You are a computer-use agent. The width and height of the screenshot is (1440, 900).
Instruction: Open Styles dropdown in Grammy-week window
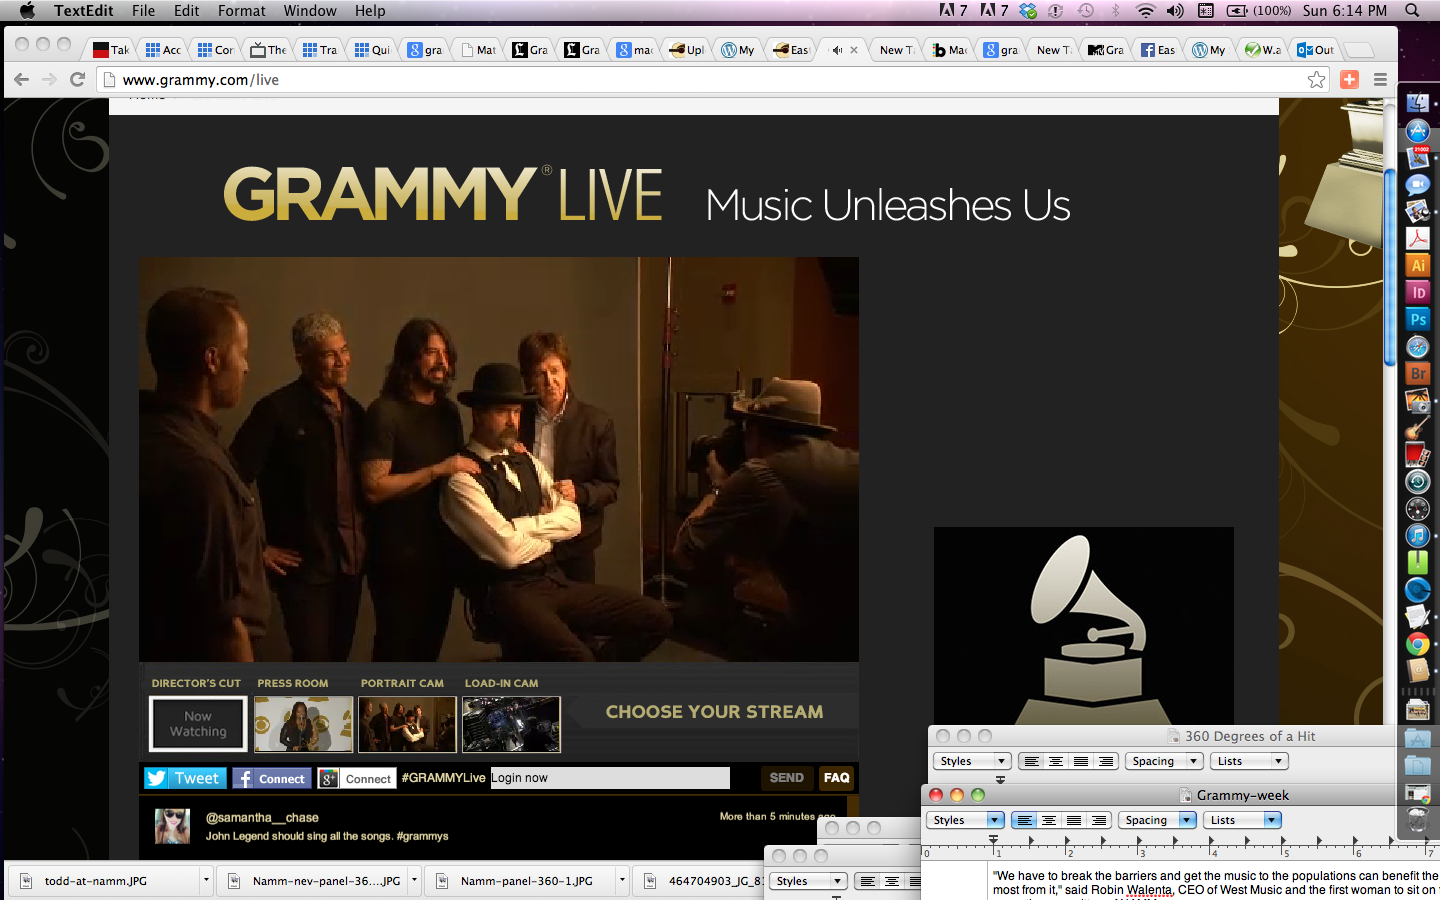coord(965,820)
